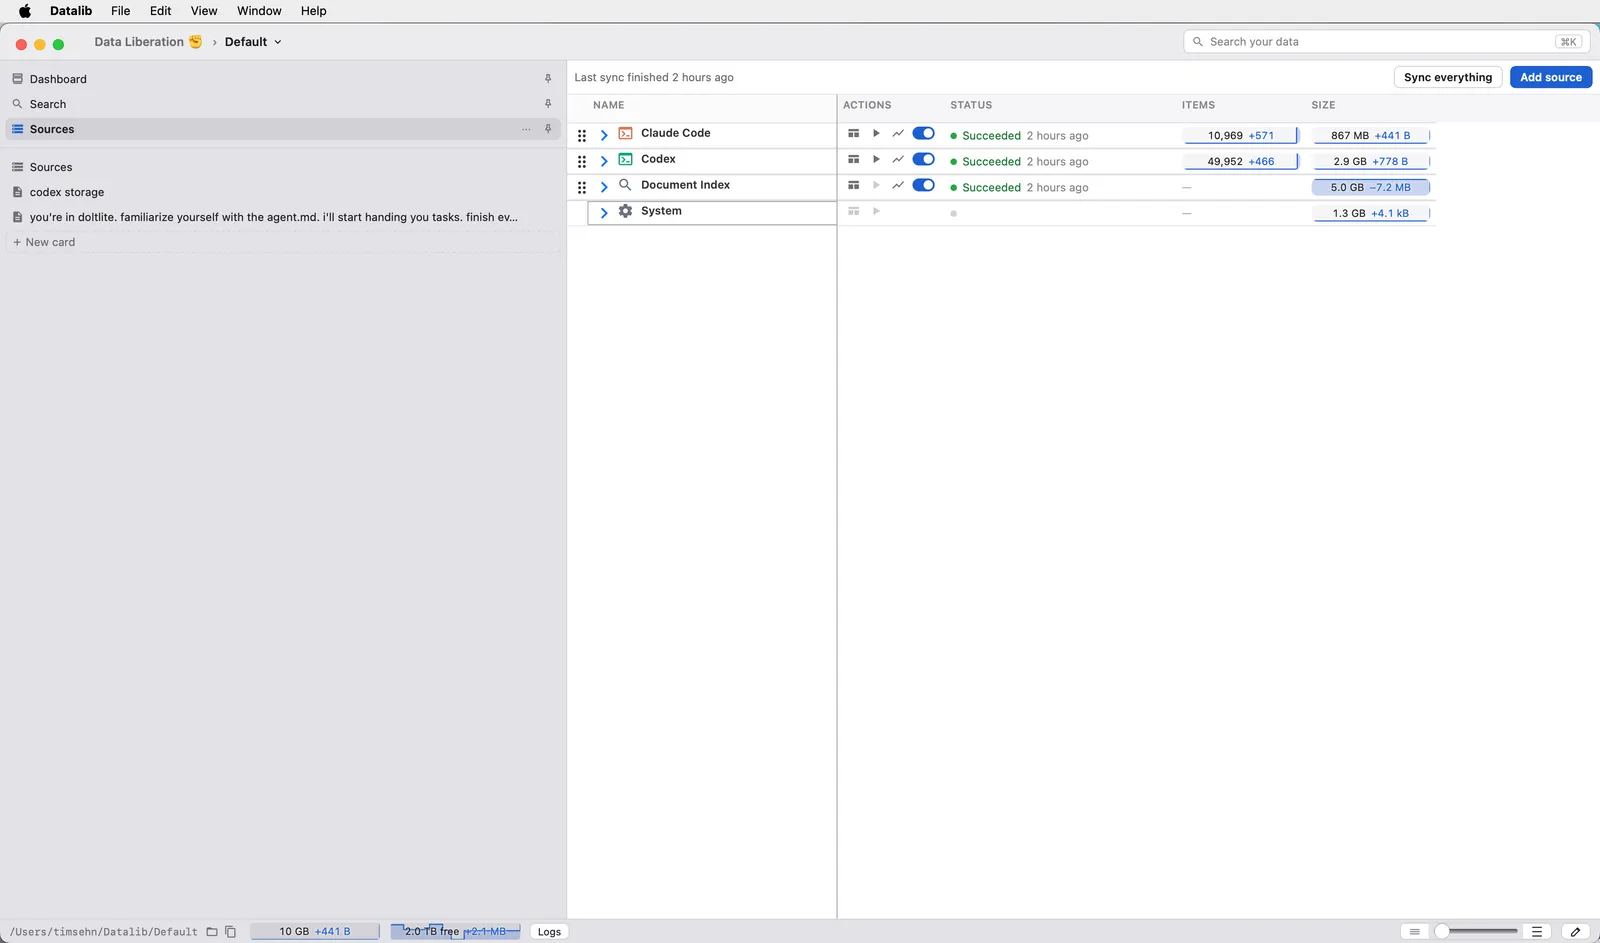Open the codex storage card

(x=283, y=192)
